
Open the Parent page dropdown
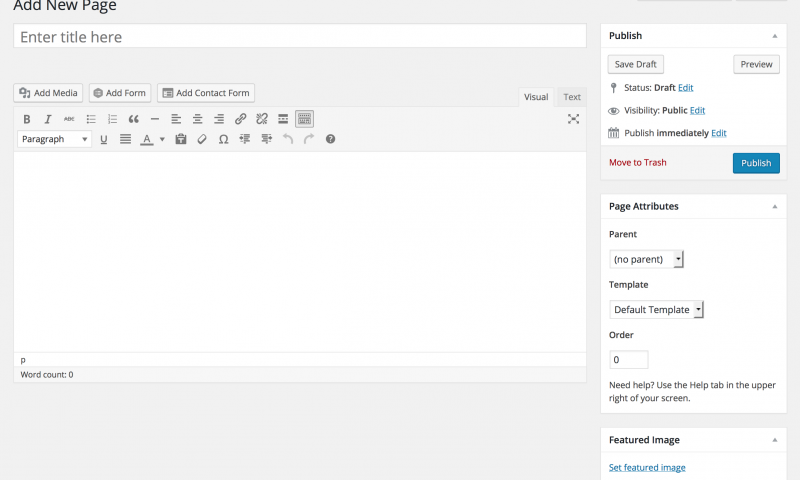[x=646, y=259]
